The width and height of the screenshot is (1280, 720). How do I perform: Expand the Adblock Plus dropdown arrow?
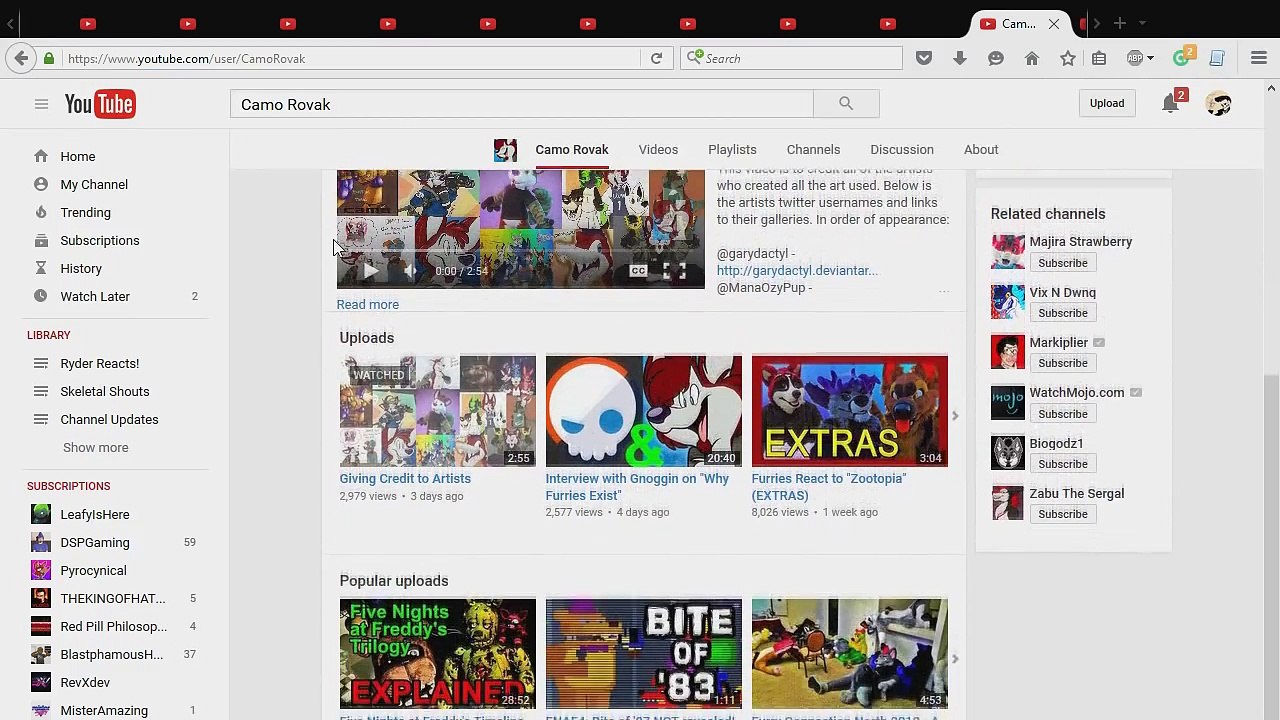[x=1150, y=58]
